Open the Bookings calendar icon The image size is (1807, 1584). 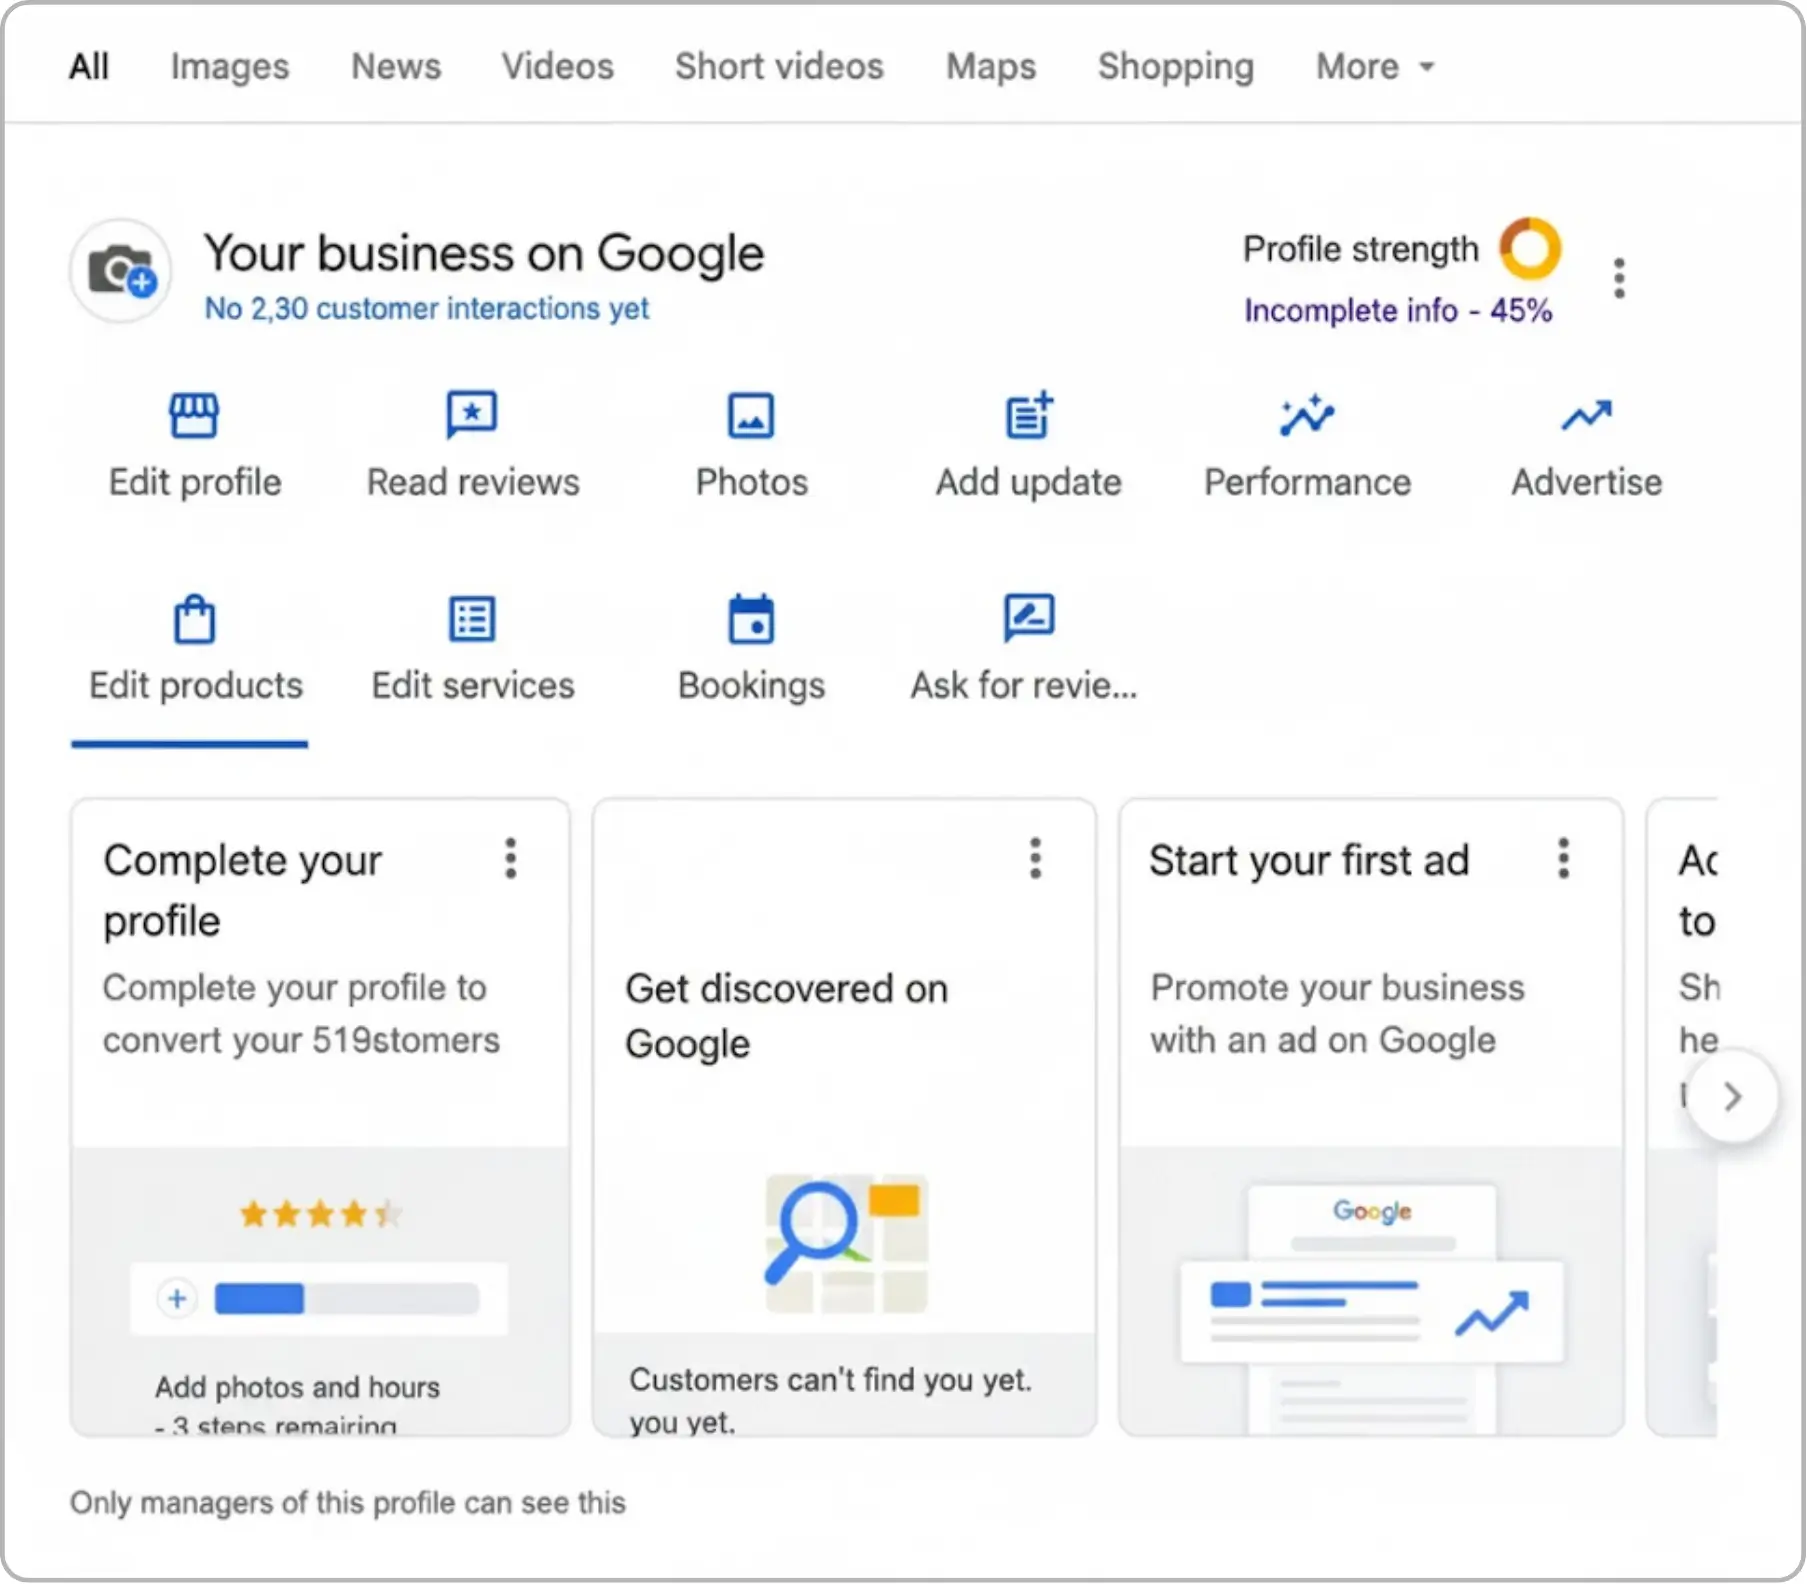(x=751, y=619)
